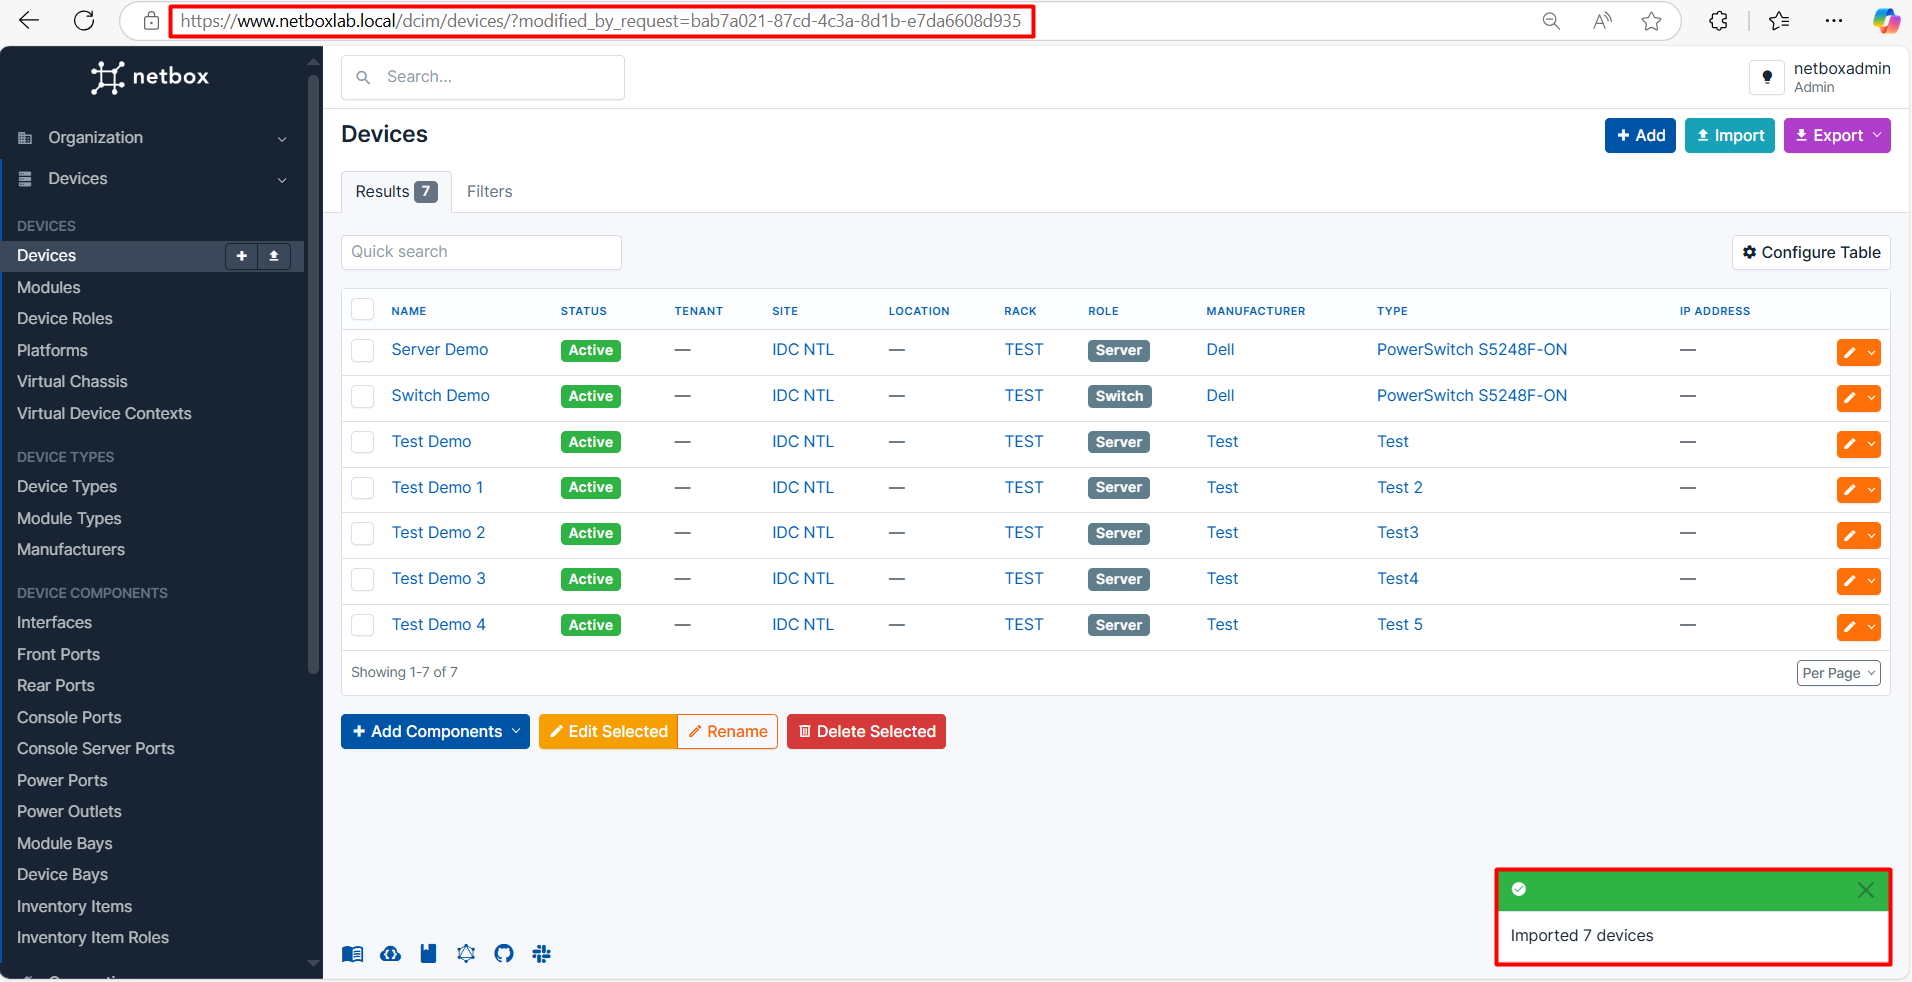This screenshot has width=1912, height=982.
Task: Open the Per Page dropdown
Action: coord(1838,673)
